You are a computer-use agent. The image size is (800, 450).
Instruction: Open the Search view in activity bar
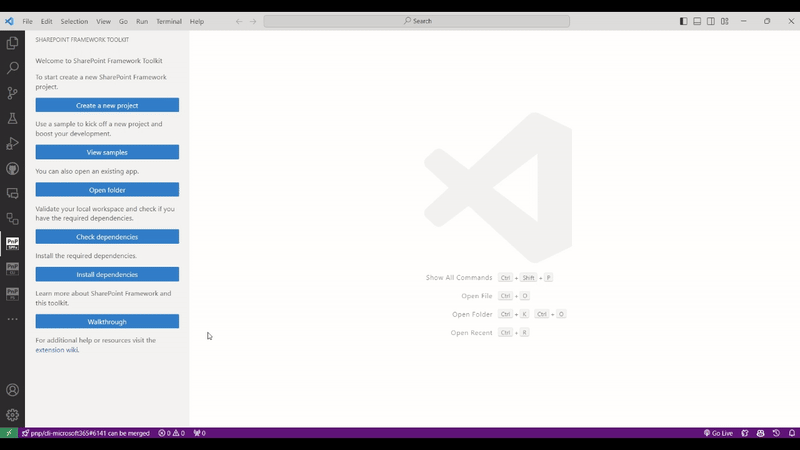12,68
